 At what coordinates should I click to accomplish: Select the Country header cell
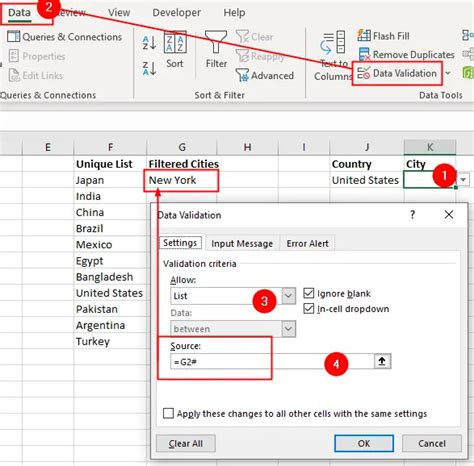pos(367,164)
